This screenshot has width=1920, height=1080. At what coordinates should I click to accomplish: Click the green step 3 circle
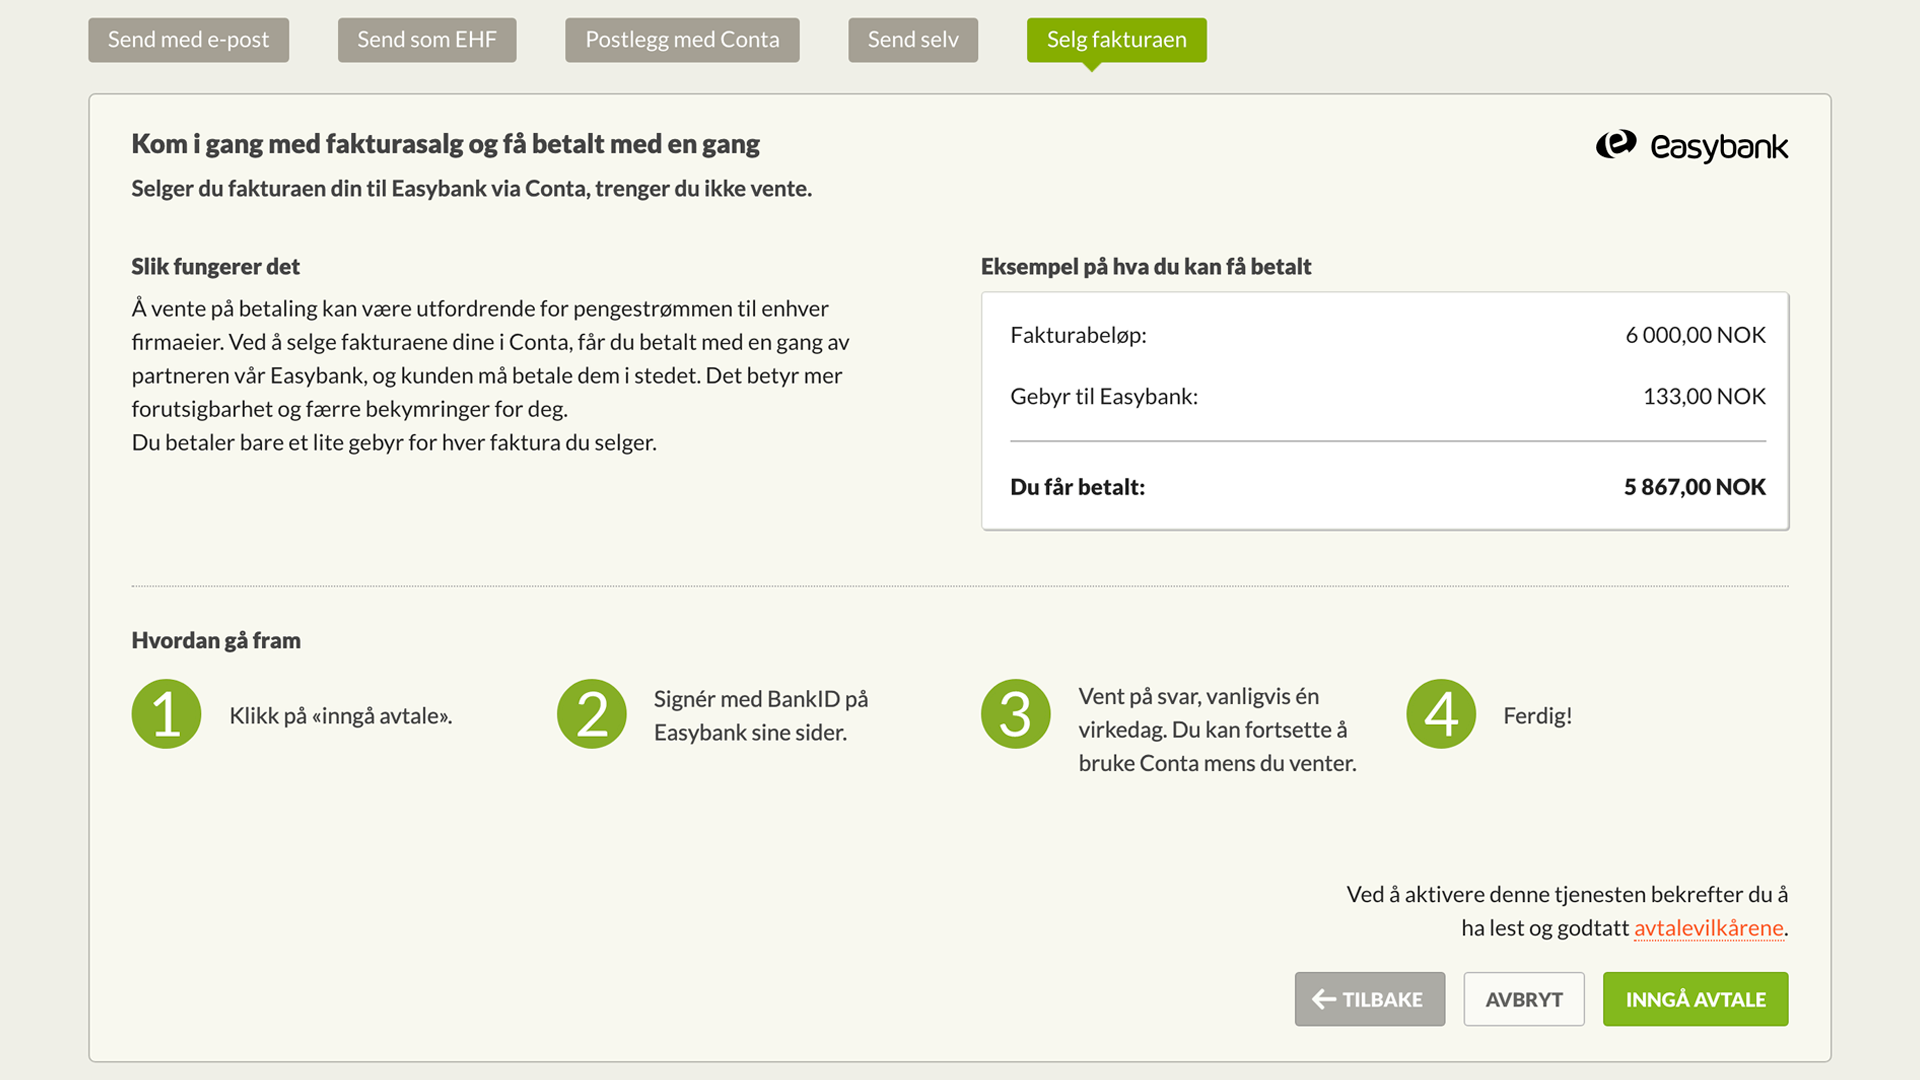(x=1016, y=714)
